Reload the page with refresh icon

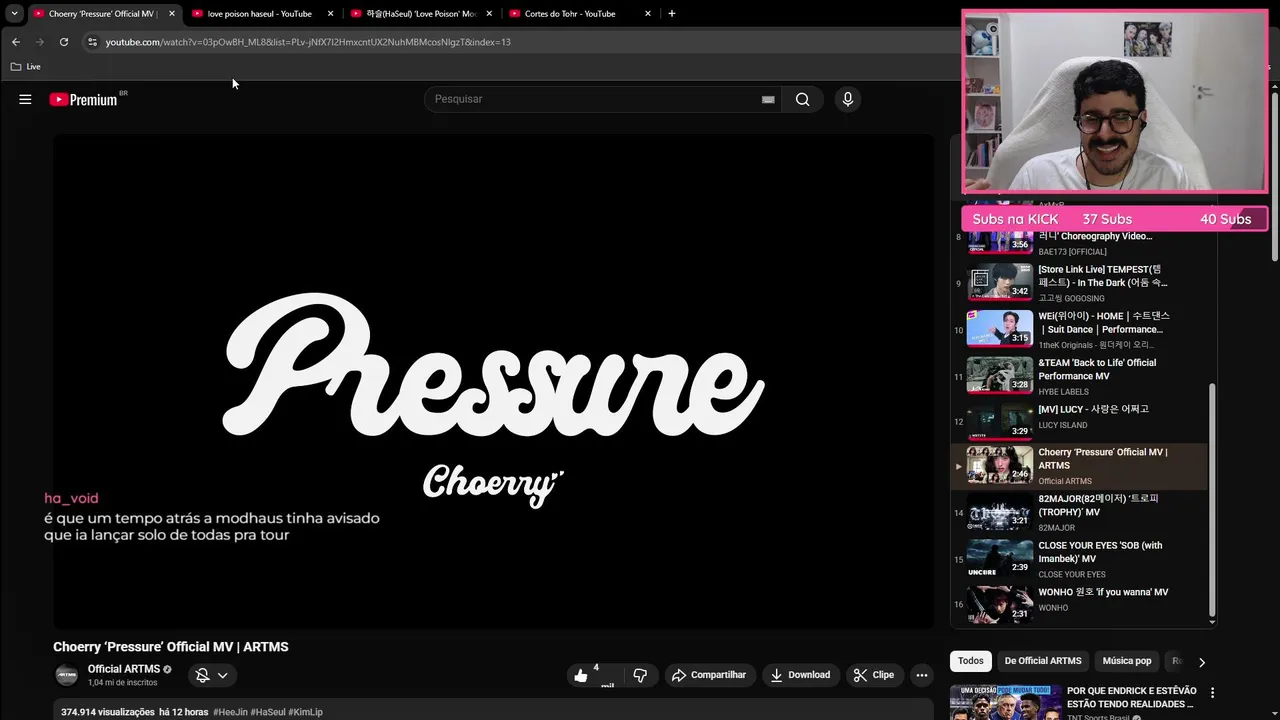pyautogui.click(x=64, y=42)
